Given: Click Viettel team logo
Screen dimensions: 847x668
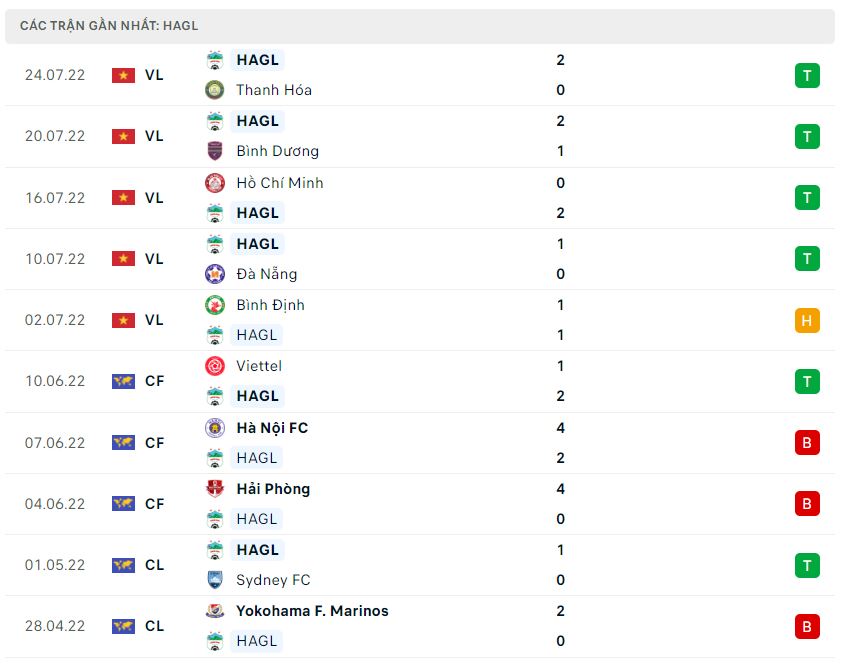Looking at the screenshot, I should 214,366.
